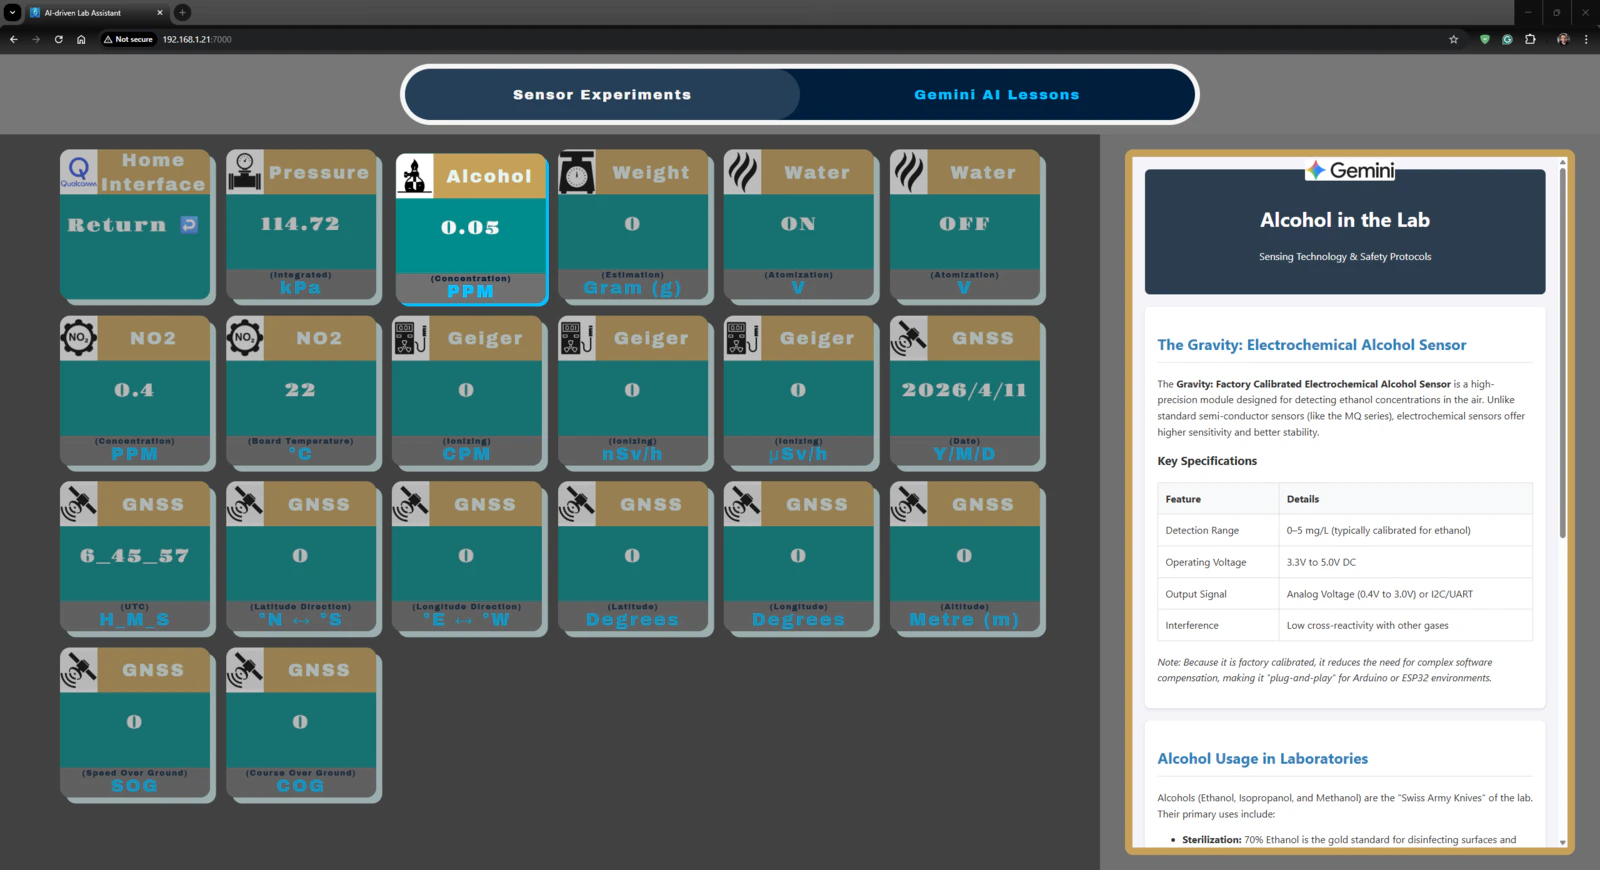1600x870 pixels.
Task: Click the satellite icon on the Longitude Degrees card
Action: point(743,504)
